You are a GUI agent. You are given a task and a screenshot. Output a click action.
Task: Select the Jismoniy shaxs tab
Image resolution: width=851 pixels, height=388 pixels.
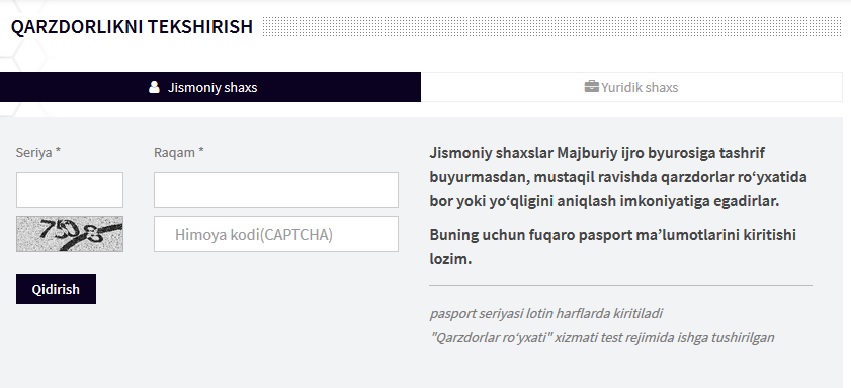tap(210, 87)
